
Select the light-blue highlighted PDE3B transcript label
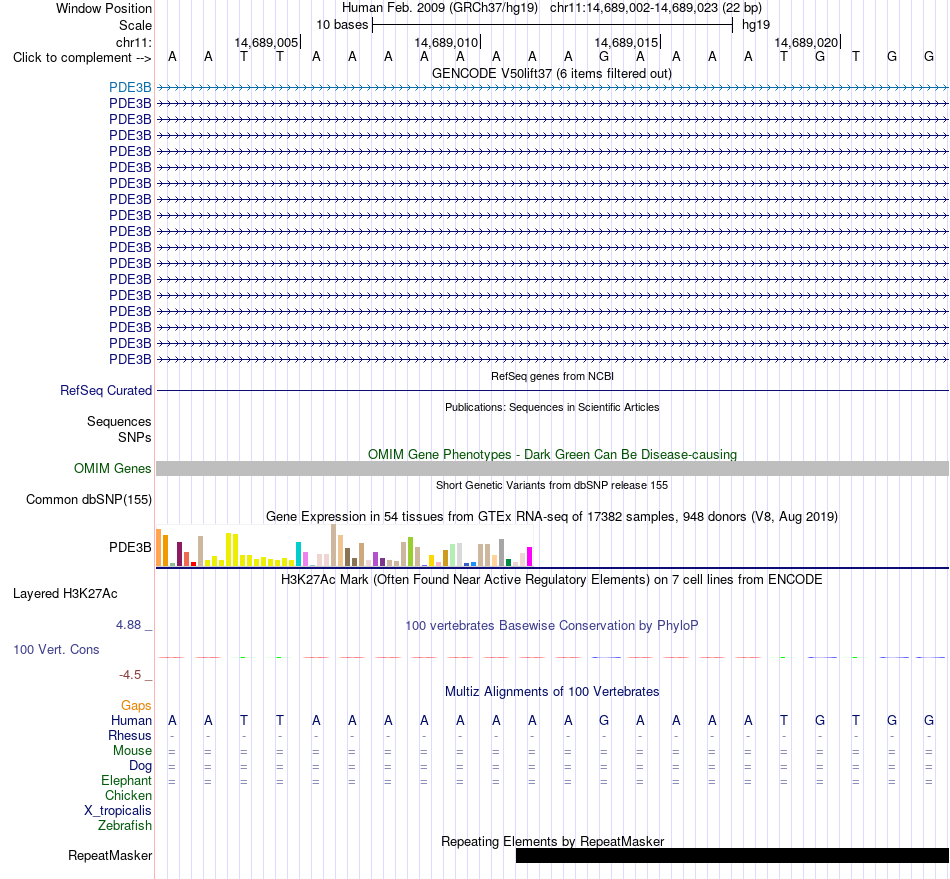(x=130, y=88)
